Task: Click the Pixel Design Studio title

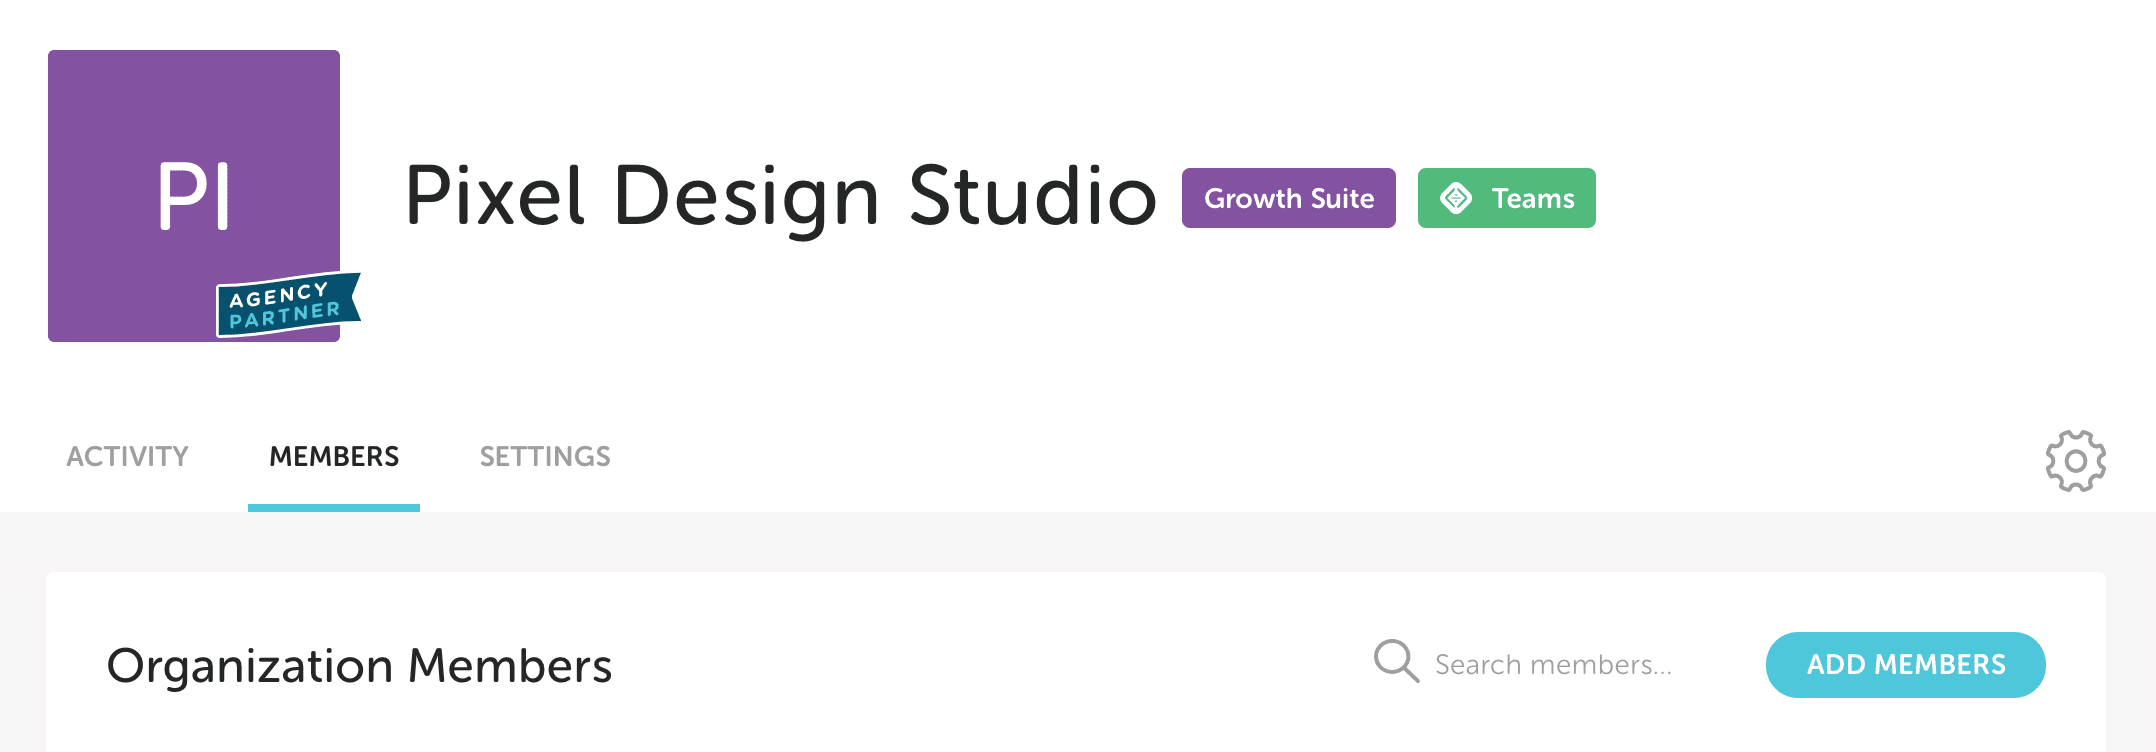Action: click(780, 196)
